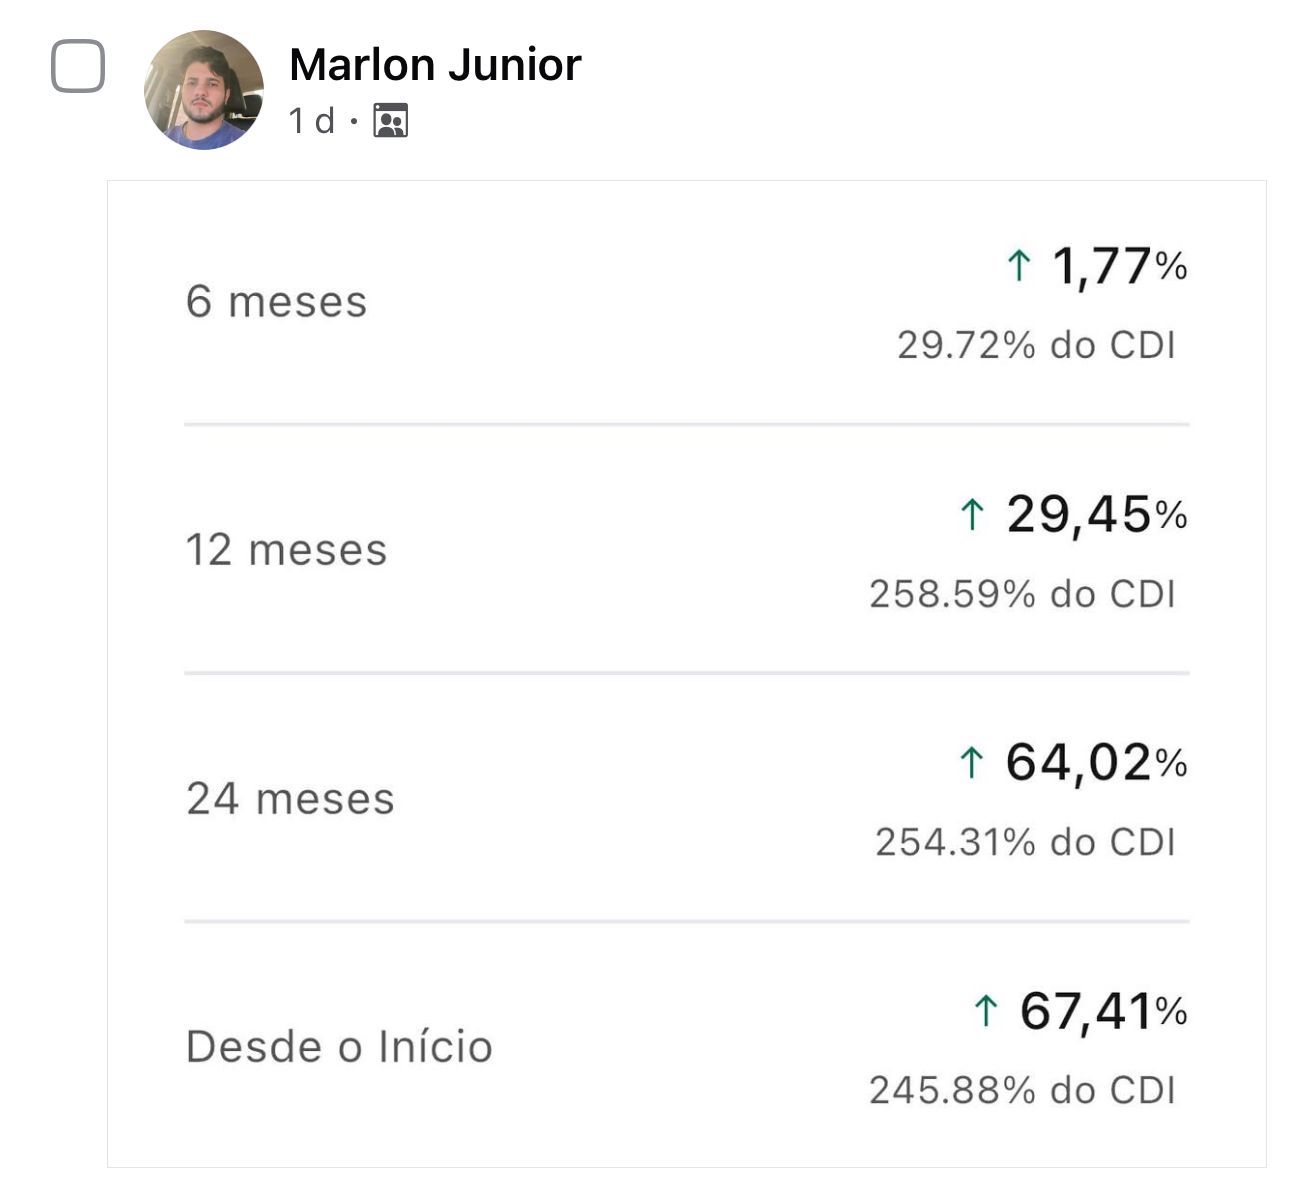The height and width of the screenshot is (1192, 1290).
Task: Click the 67,41% since-inception return value
Action: (1104, 1011)
